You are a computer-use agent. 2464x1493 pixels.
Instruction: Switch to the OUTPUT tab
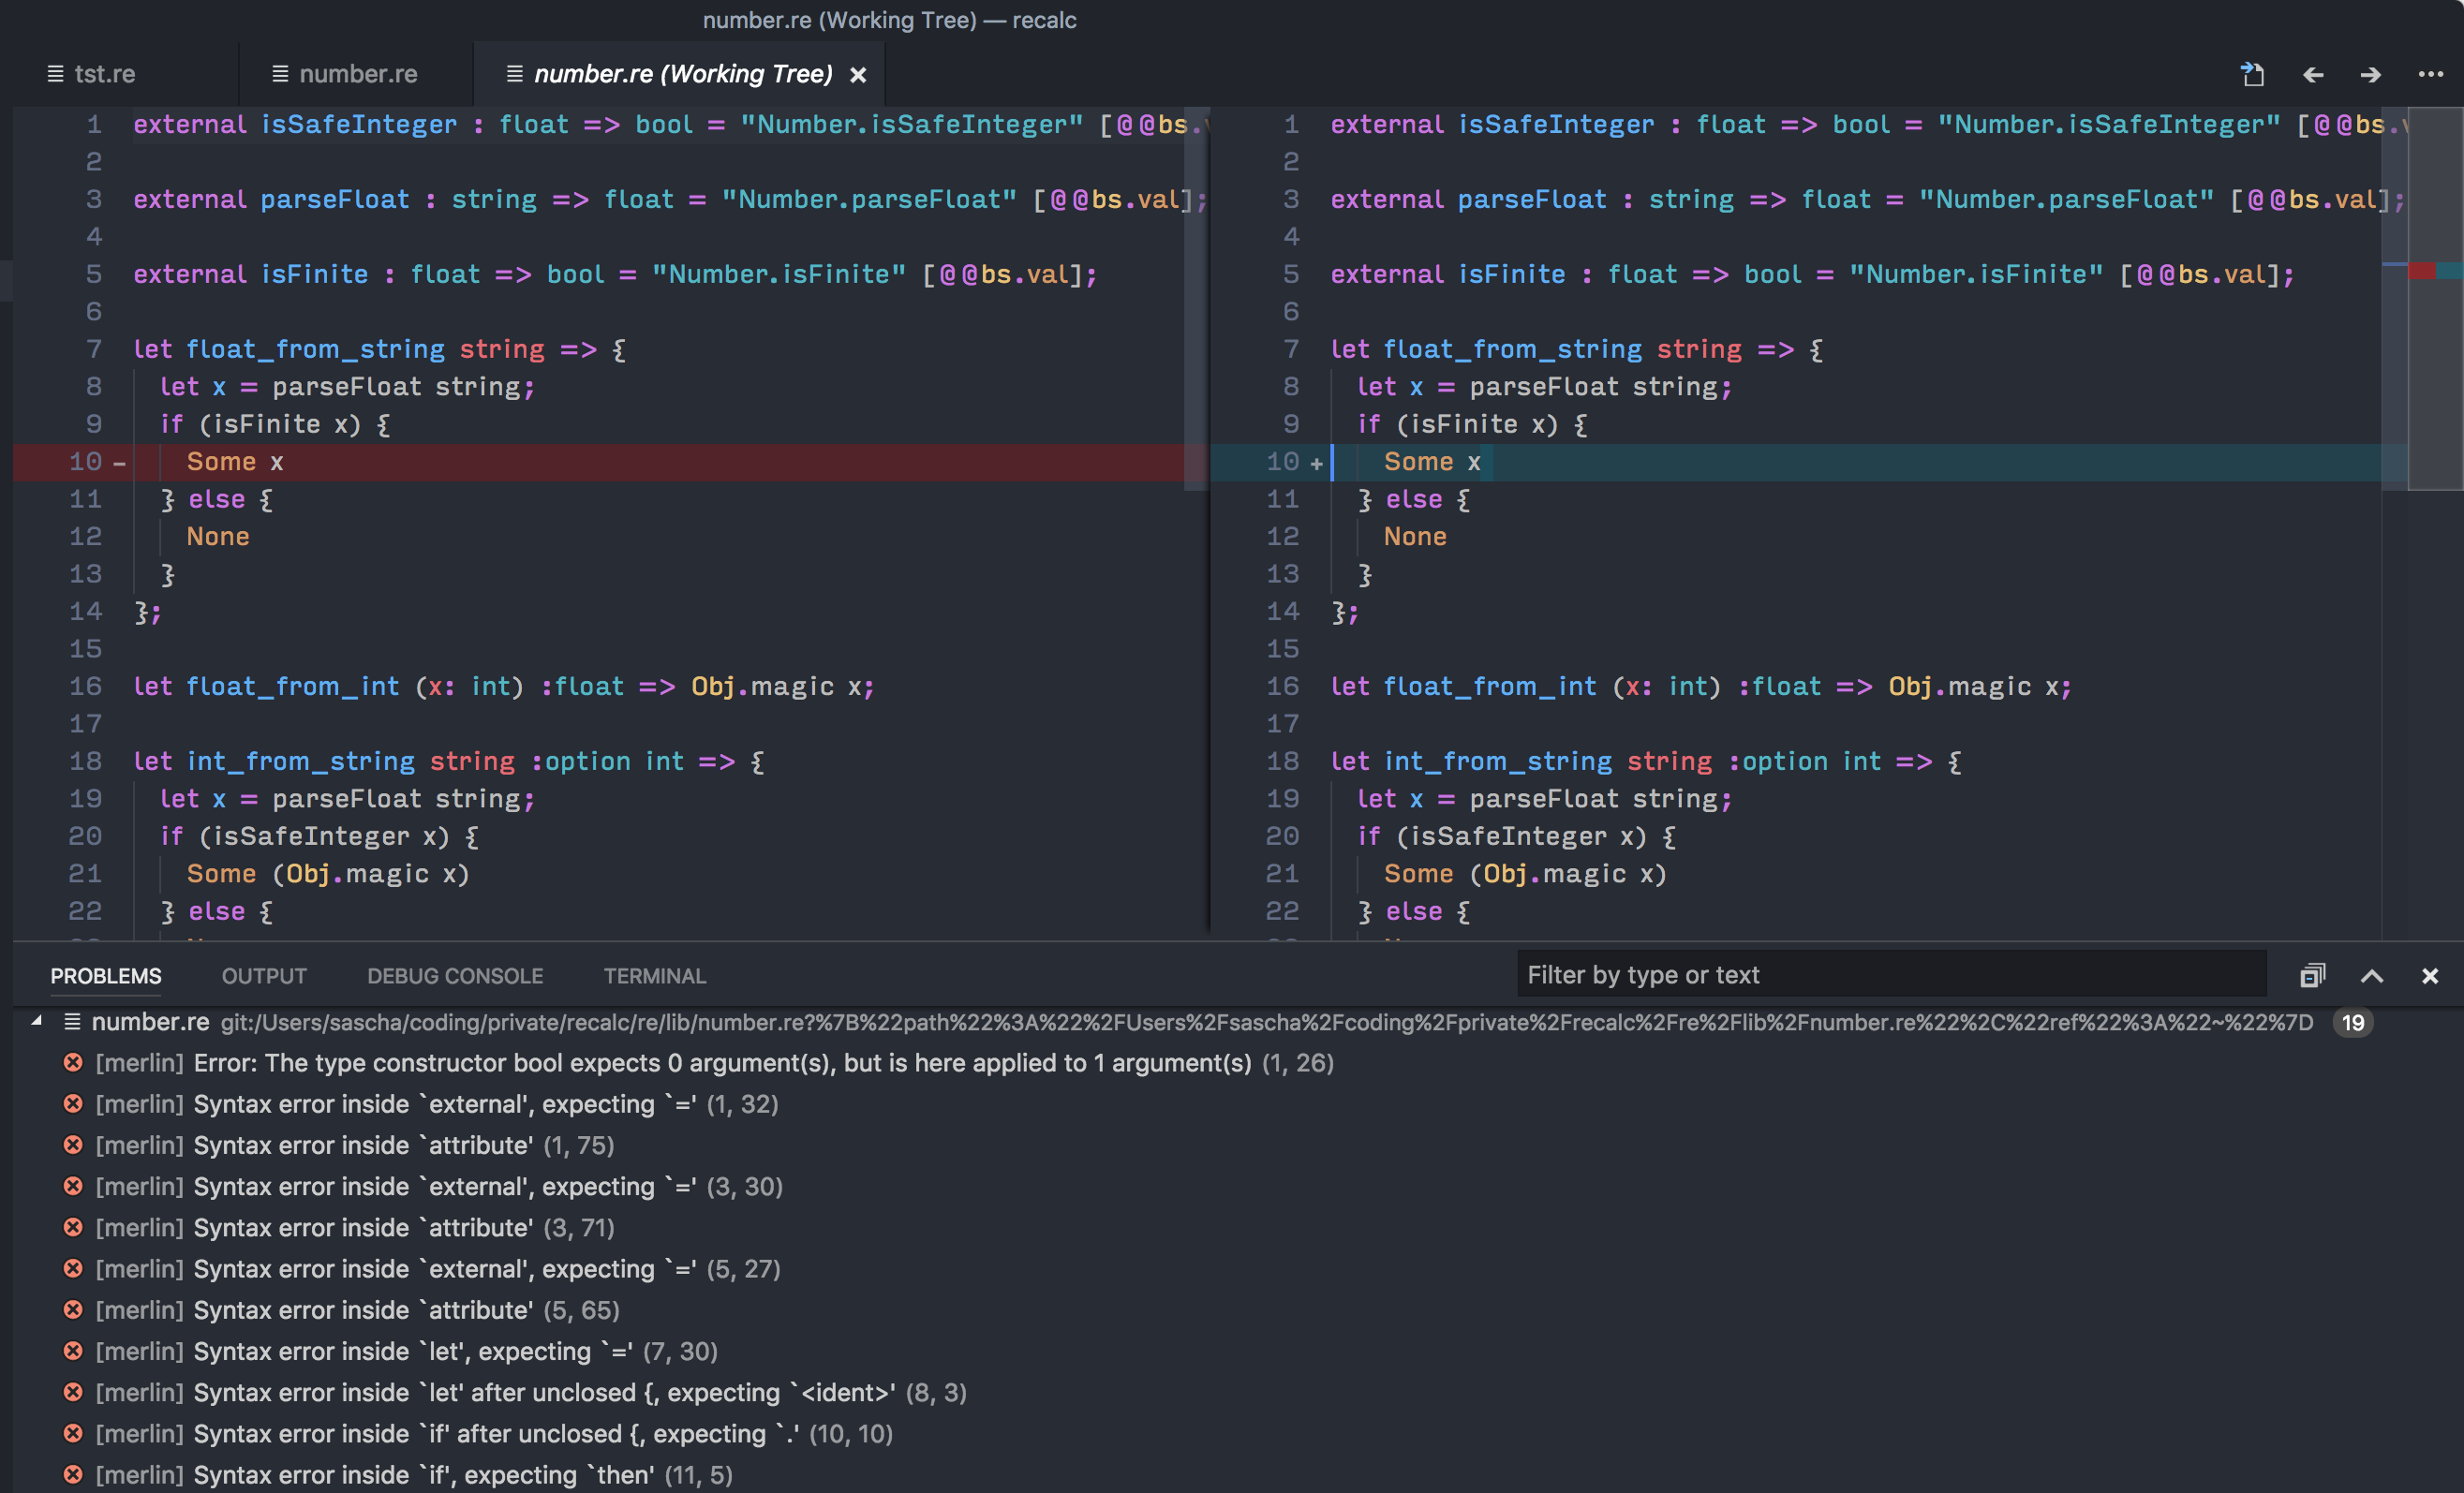[263, 976]
